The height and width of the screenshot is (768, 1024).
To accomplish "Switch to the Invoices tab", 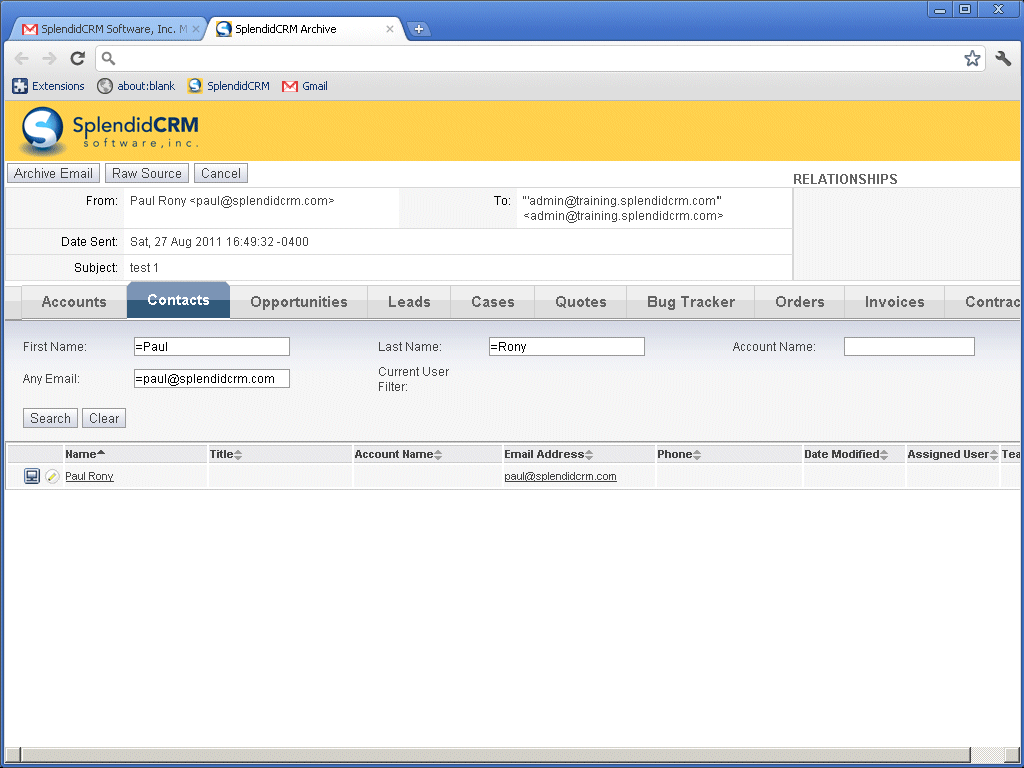I will point(894,302).
